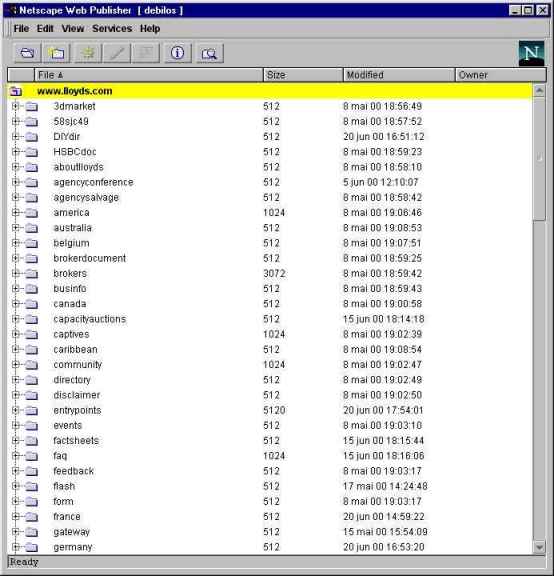
Task: Open the Services menu
Action: coord(112,29)
